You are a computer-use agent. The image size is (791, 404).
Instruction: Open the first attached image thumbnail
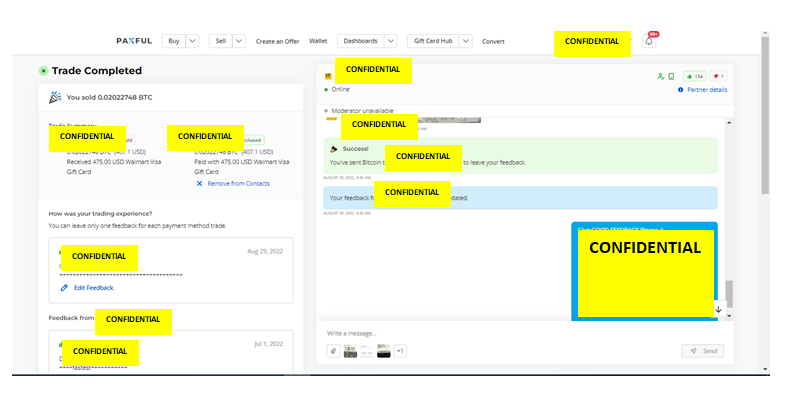[x=351, y=351]
